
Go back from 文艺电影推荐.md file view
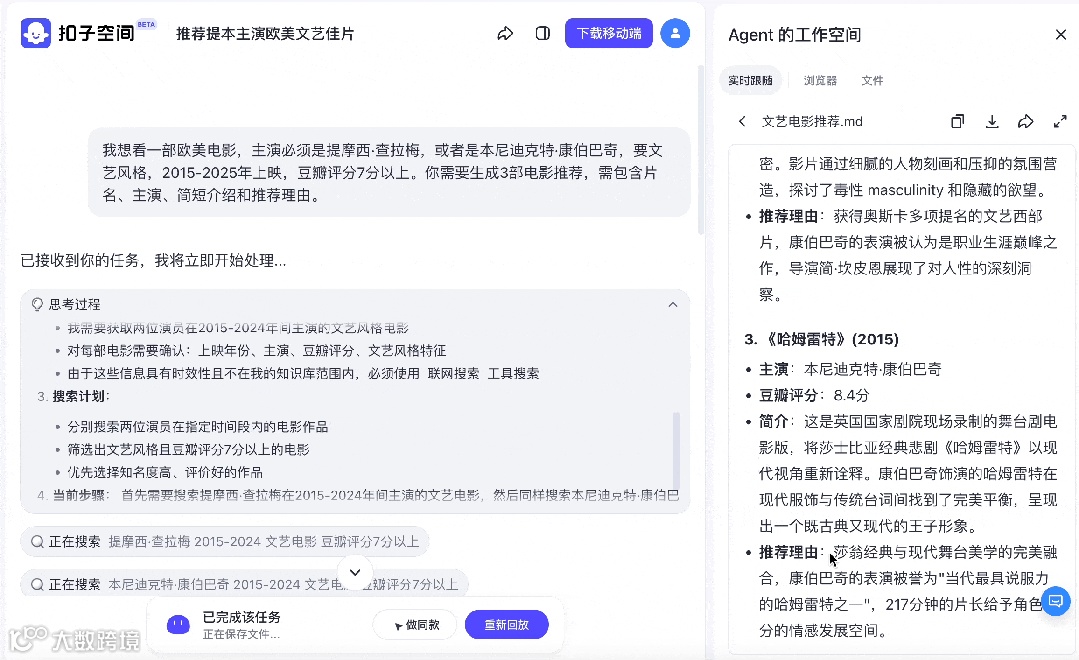tap(742, 121)
